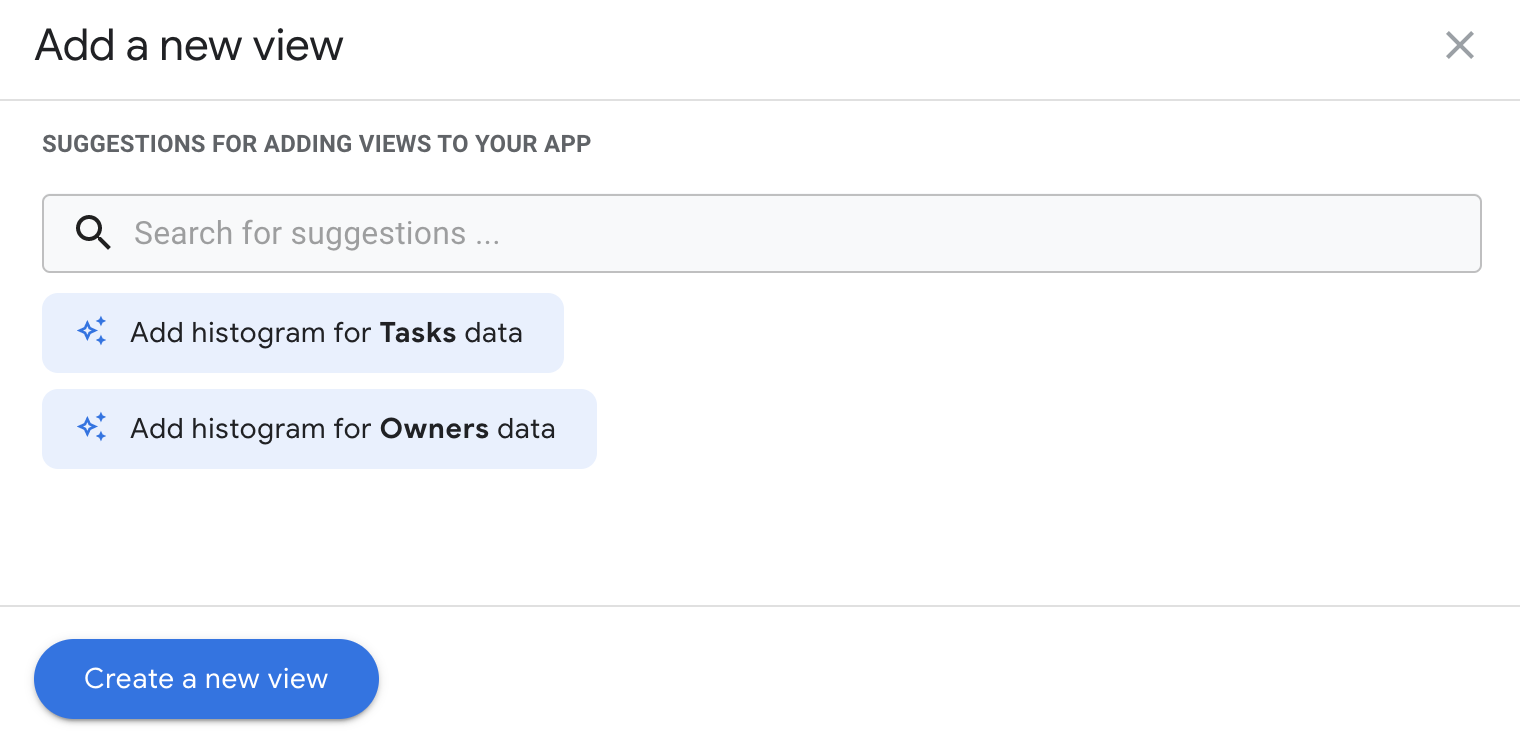1520x748 pixels.
Task: Click the word Create on the blue button
Action: 129,679
